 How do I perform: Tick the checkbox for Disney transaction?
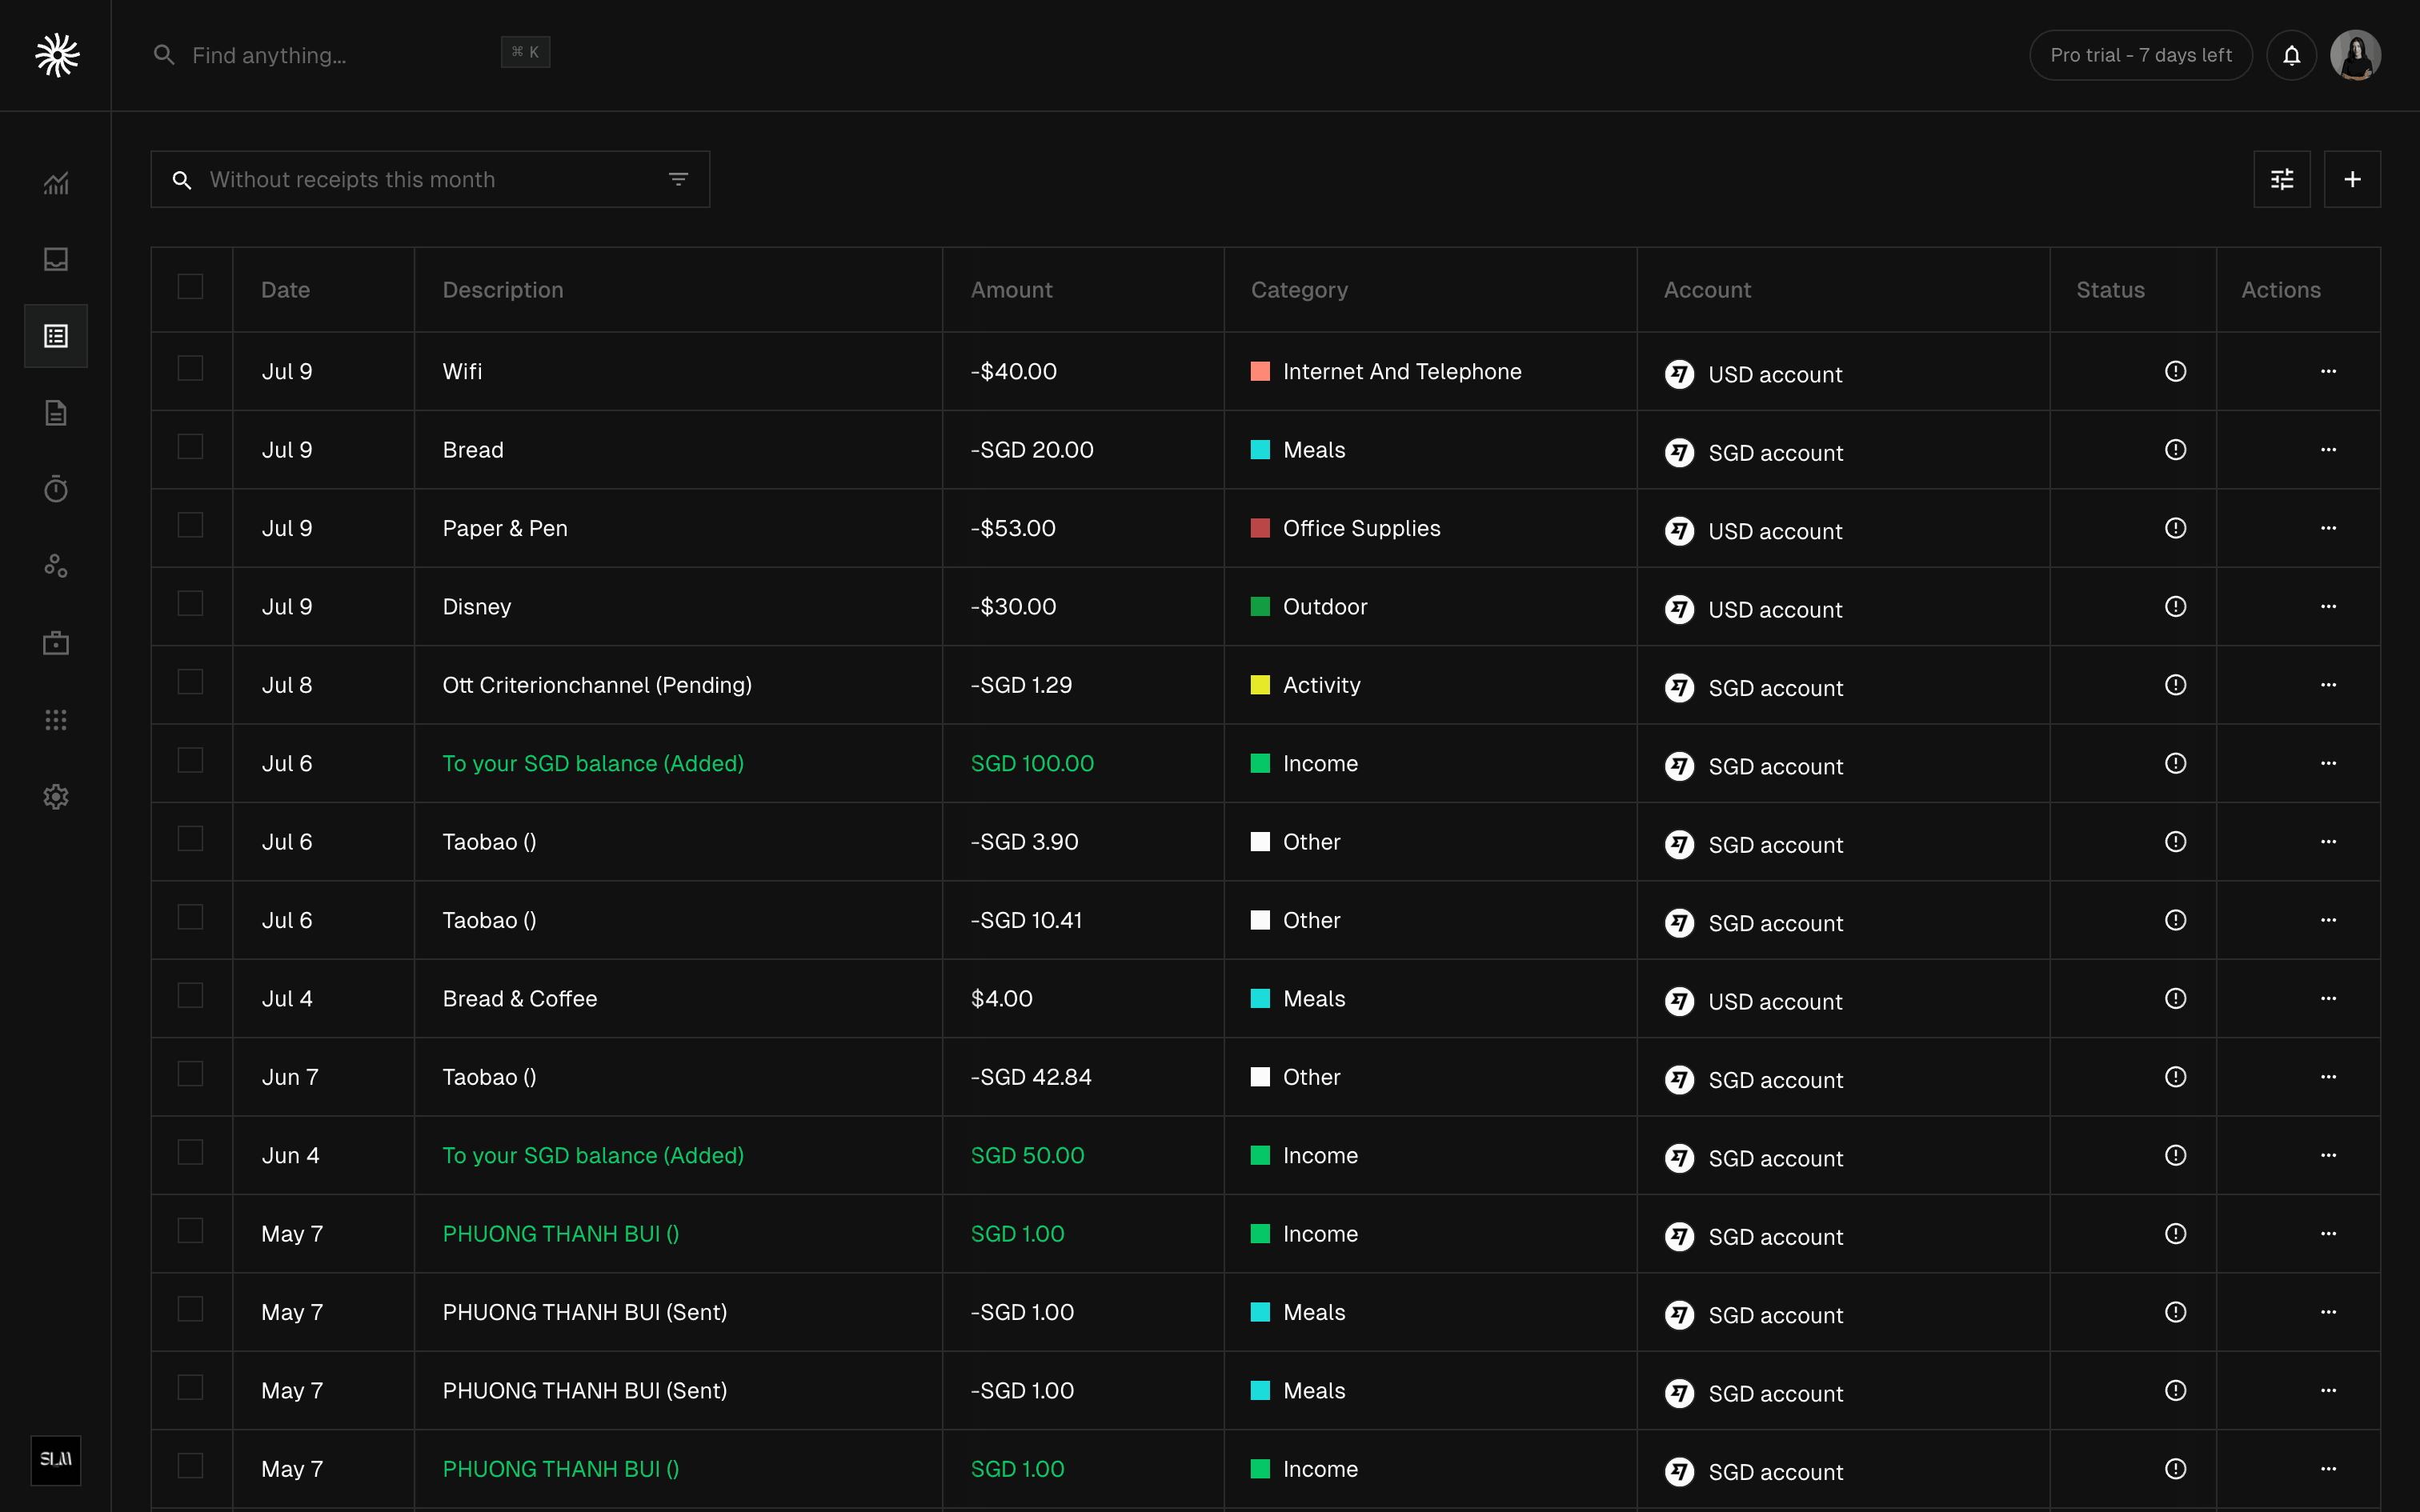(x=190, y=604)
